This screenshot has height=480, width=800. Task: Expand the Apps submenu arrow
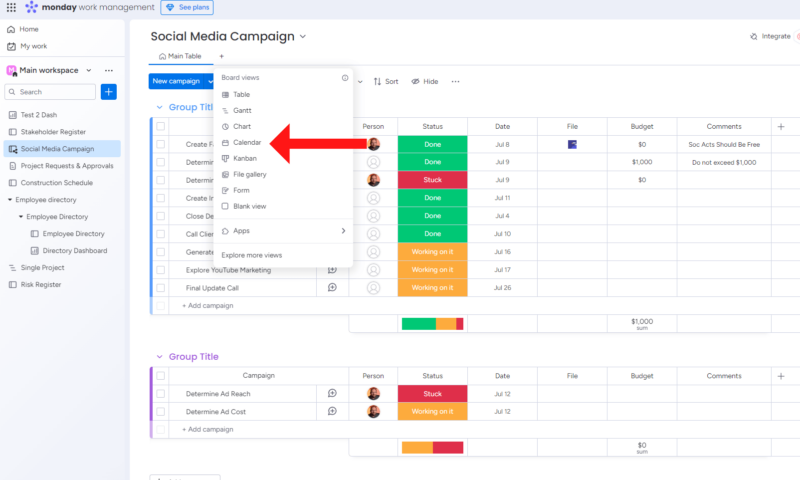click(x=343, y=231)
